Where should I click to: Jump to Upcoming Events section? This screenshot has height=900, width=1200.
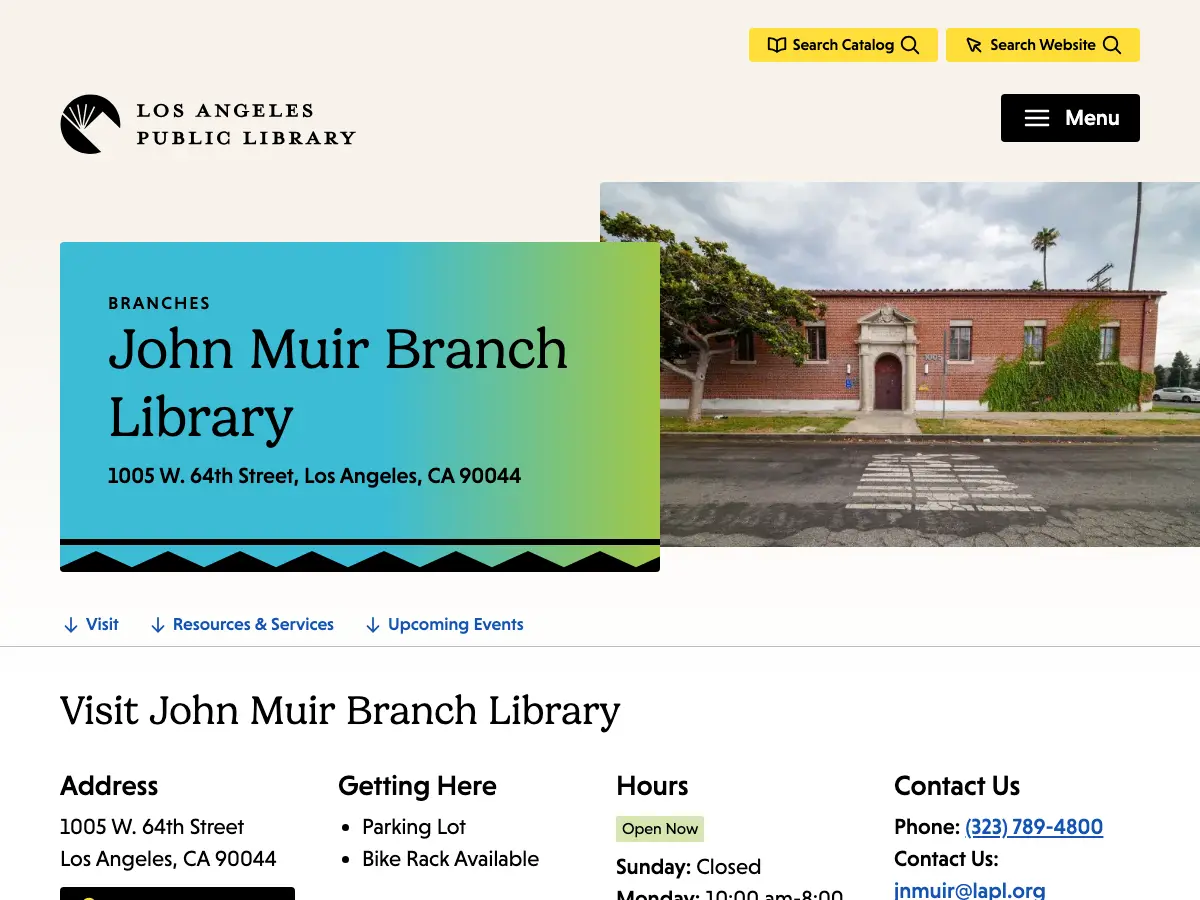(x=444, y=624)
